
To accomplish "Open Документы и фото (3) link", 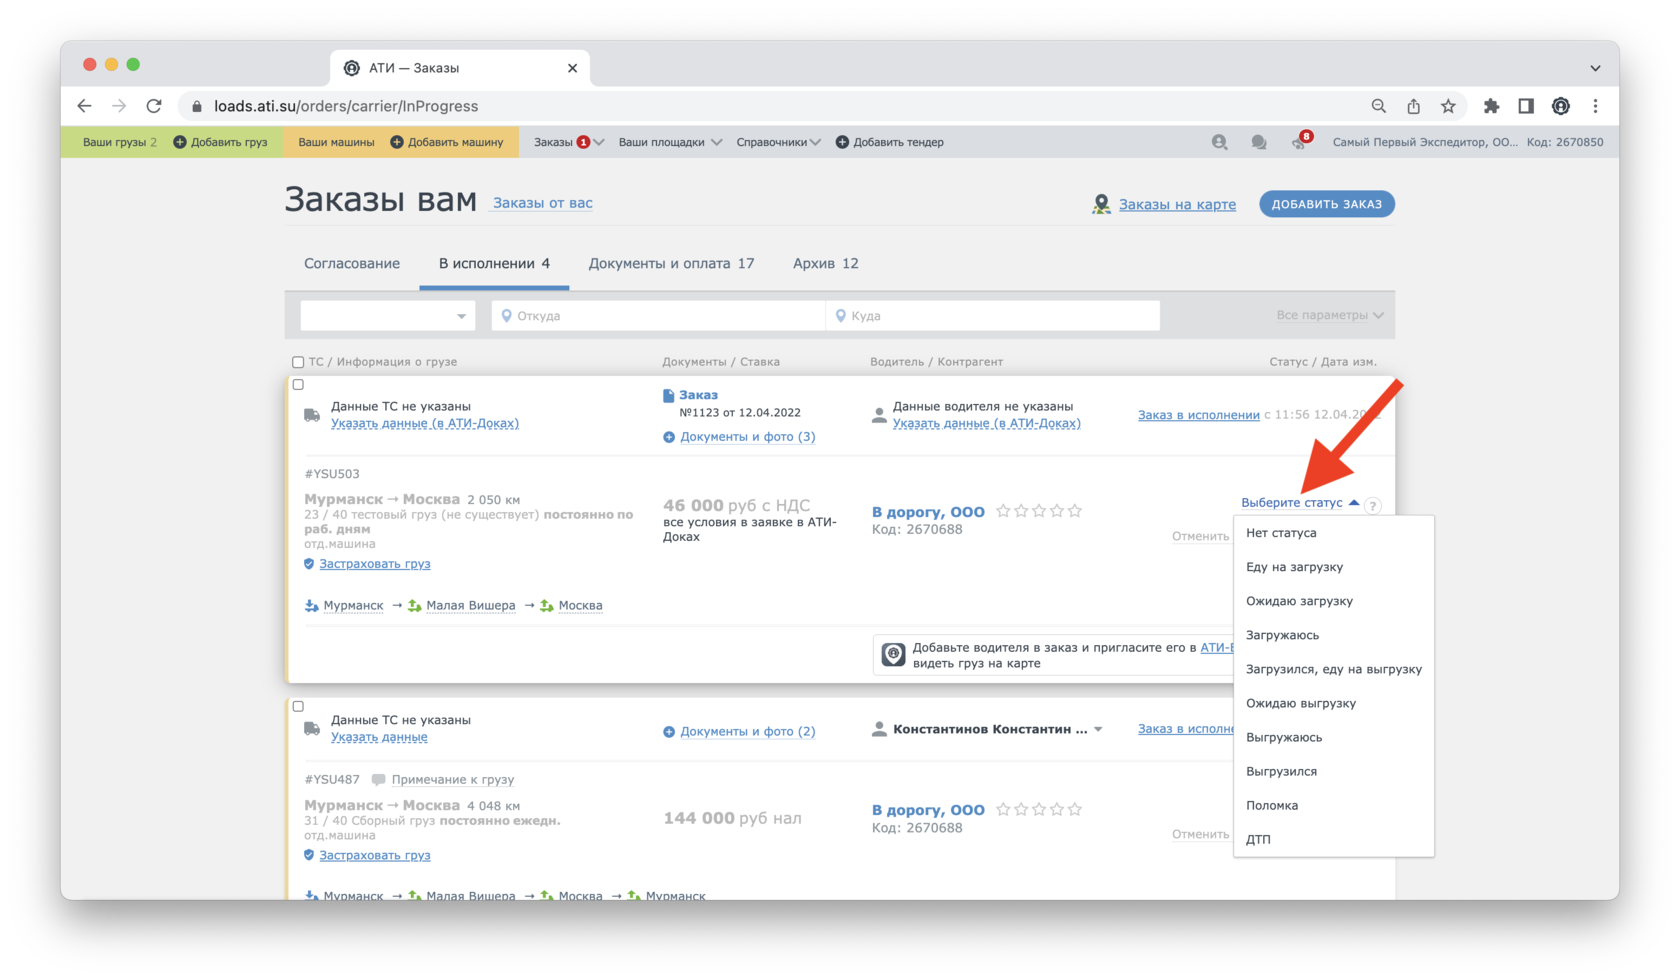I will tap(747, 437).
